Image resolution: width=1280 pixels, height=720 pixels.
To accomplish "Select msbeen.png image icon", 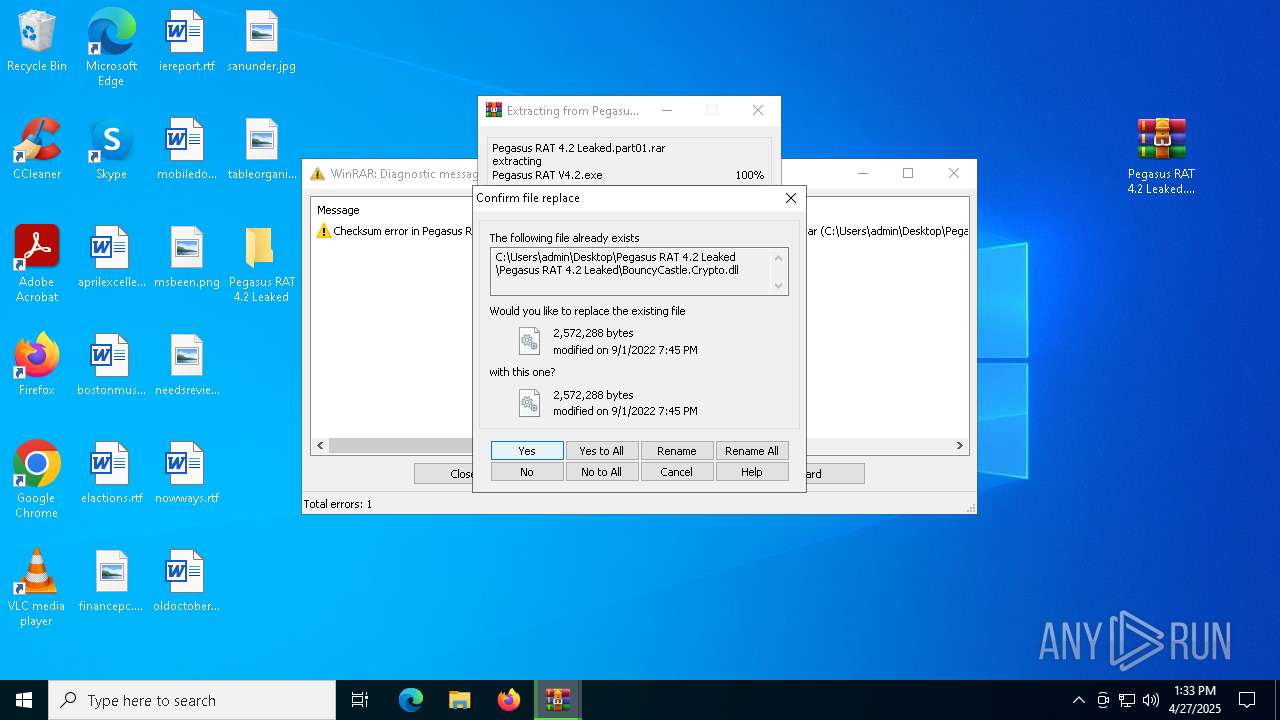I will tap(186, 257).
